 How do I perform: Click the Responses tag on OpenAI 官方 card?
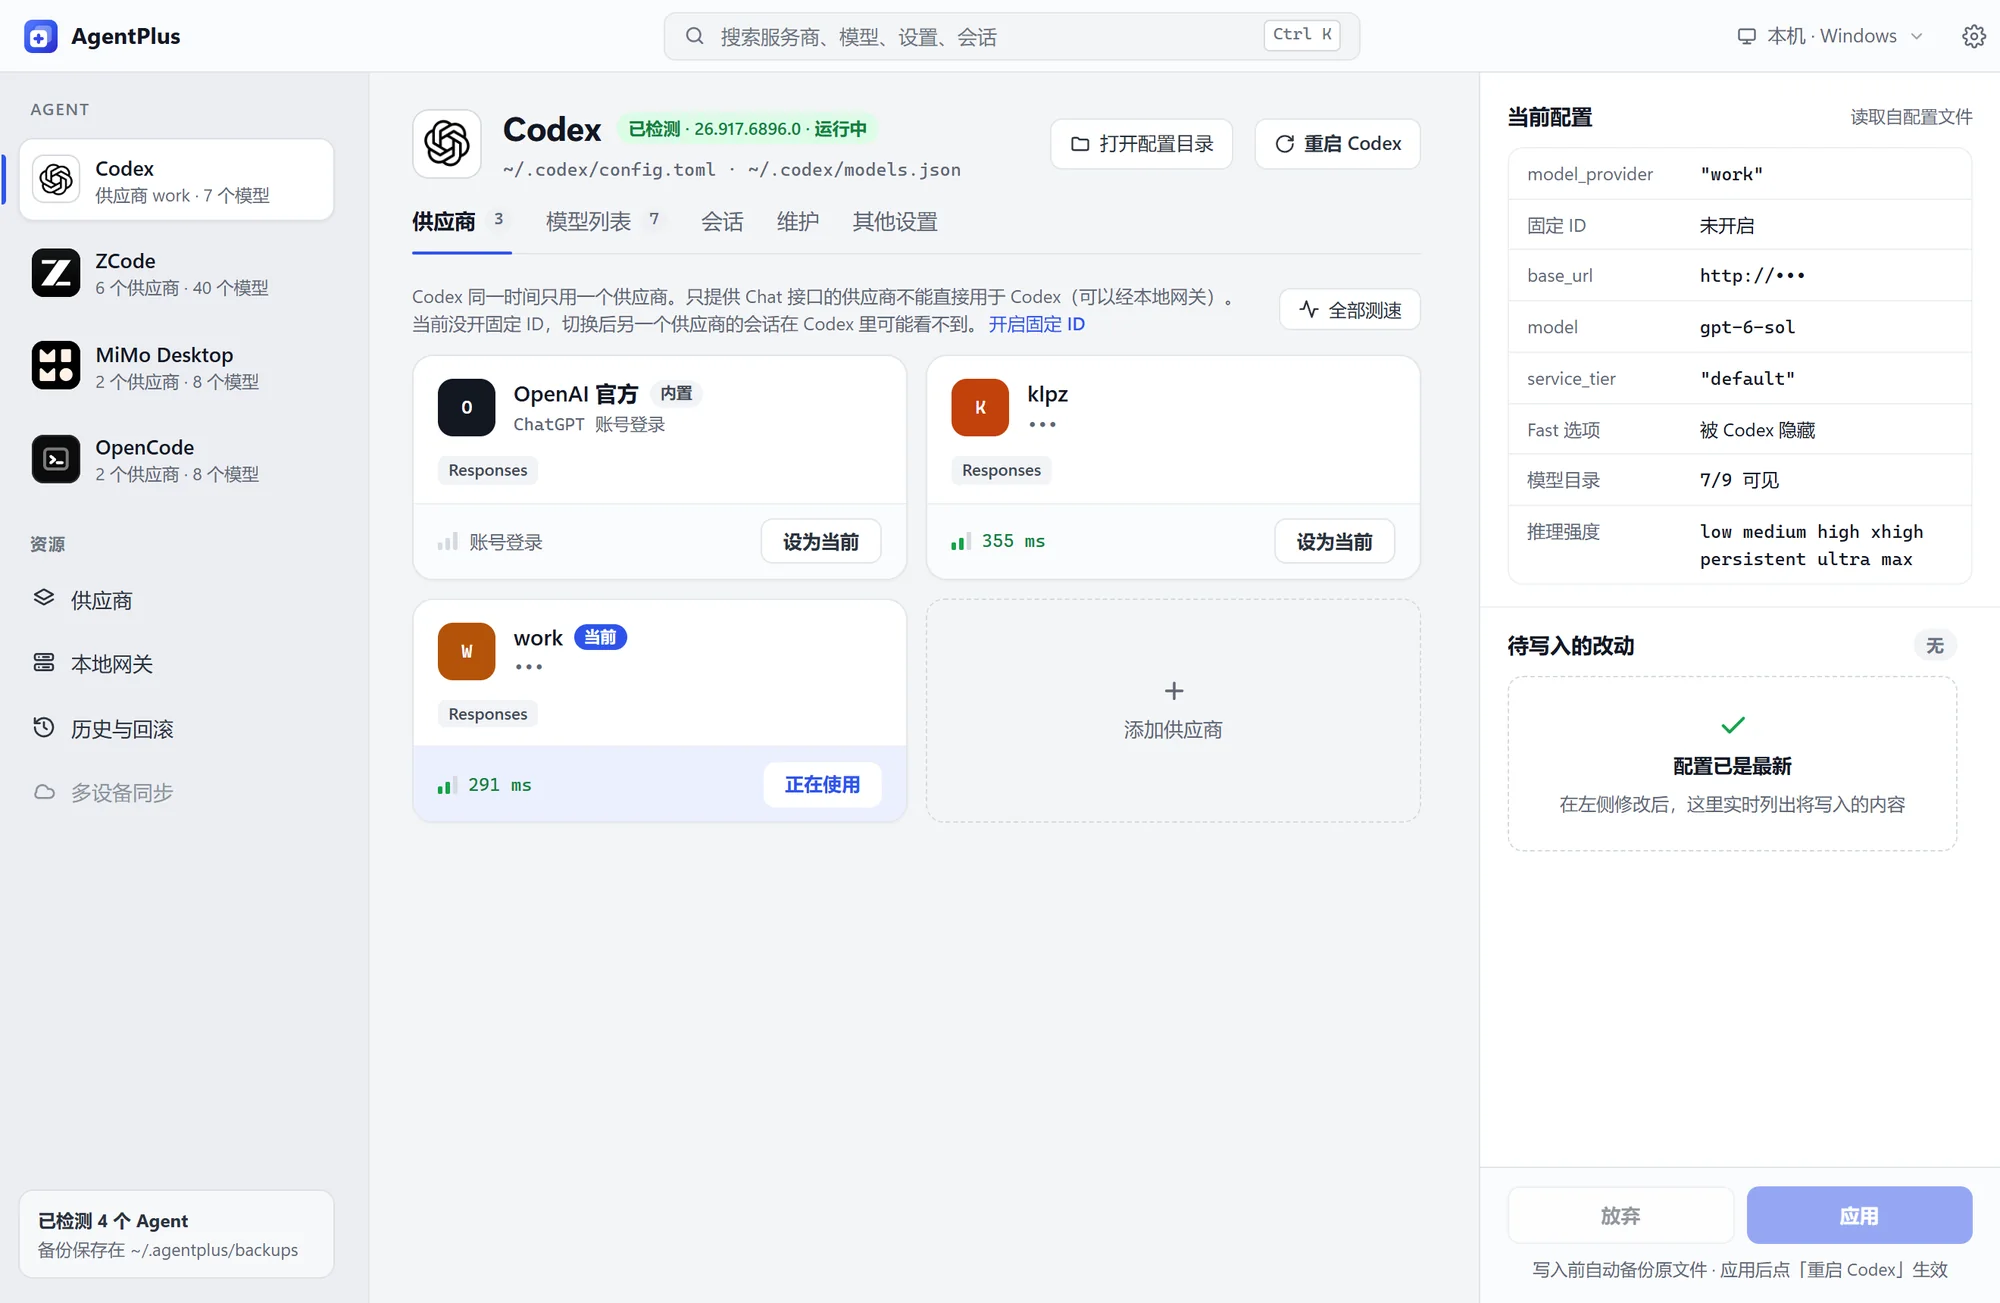click(487, 470)
